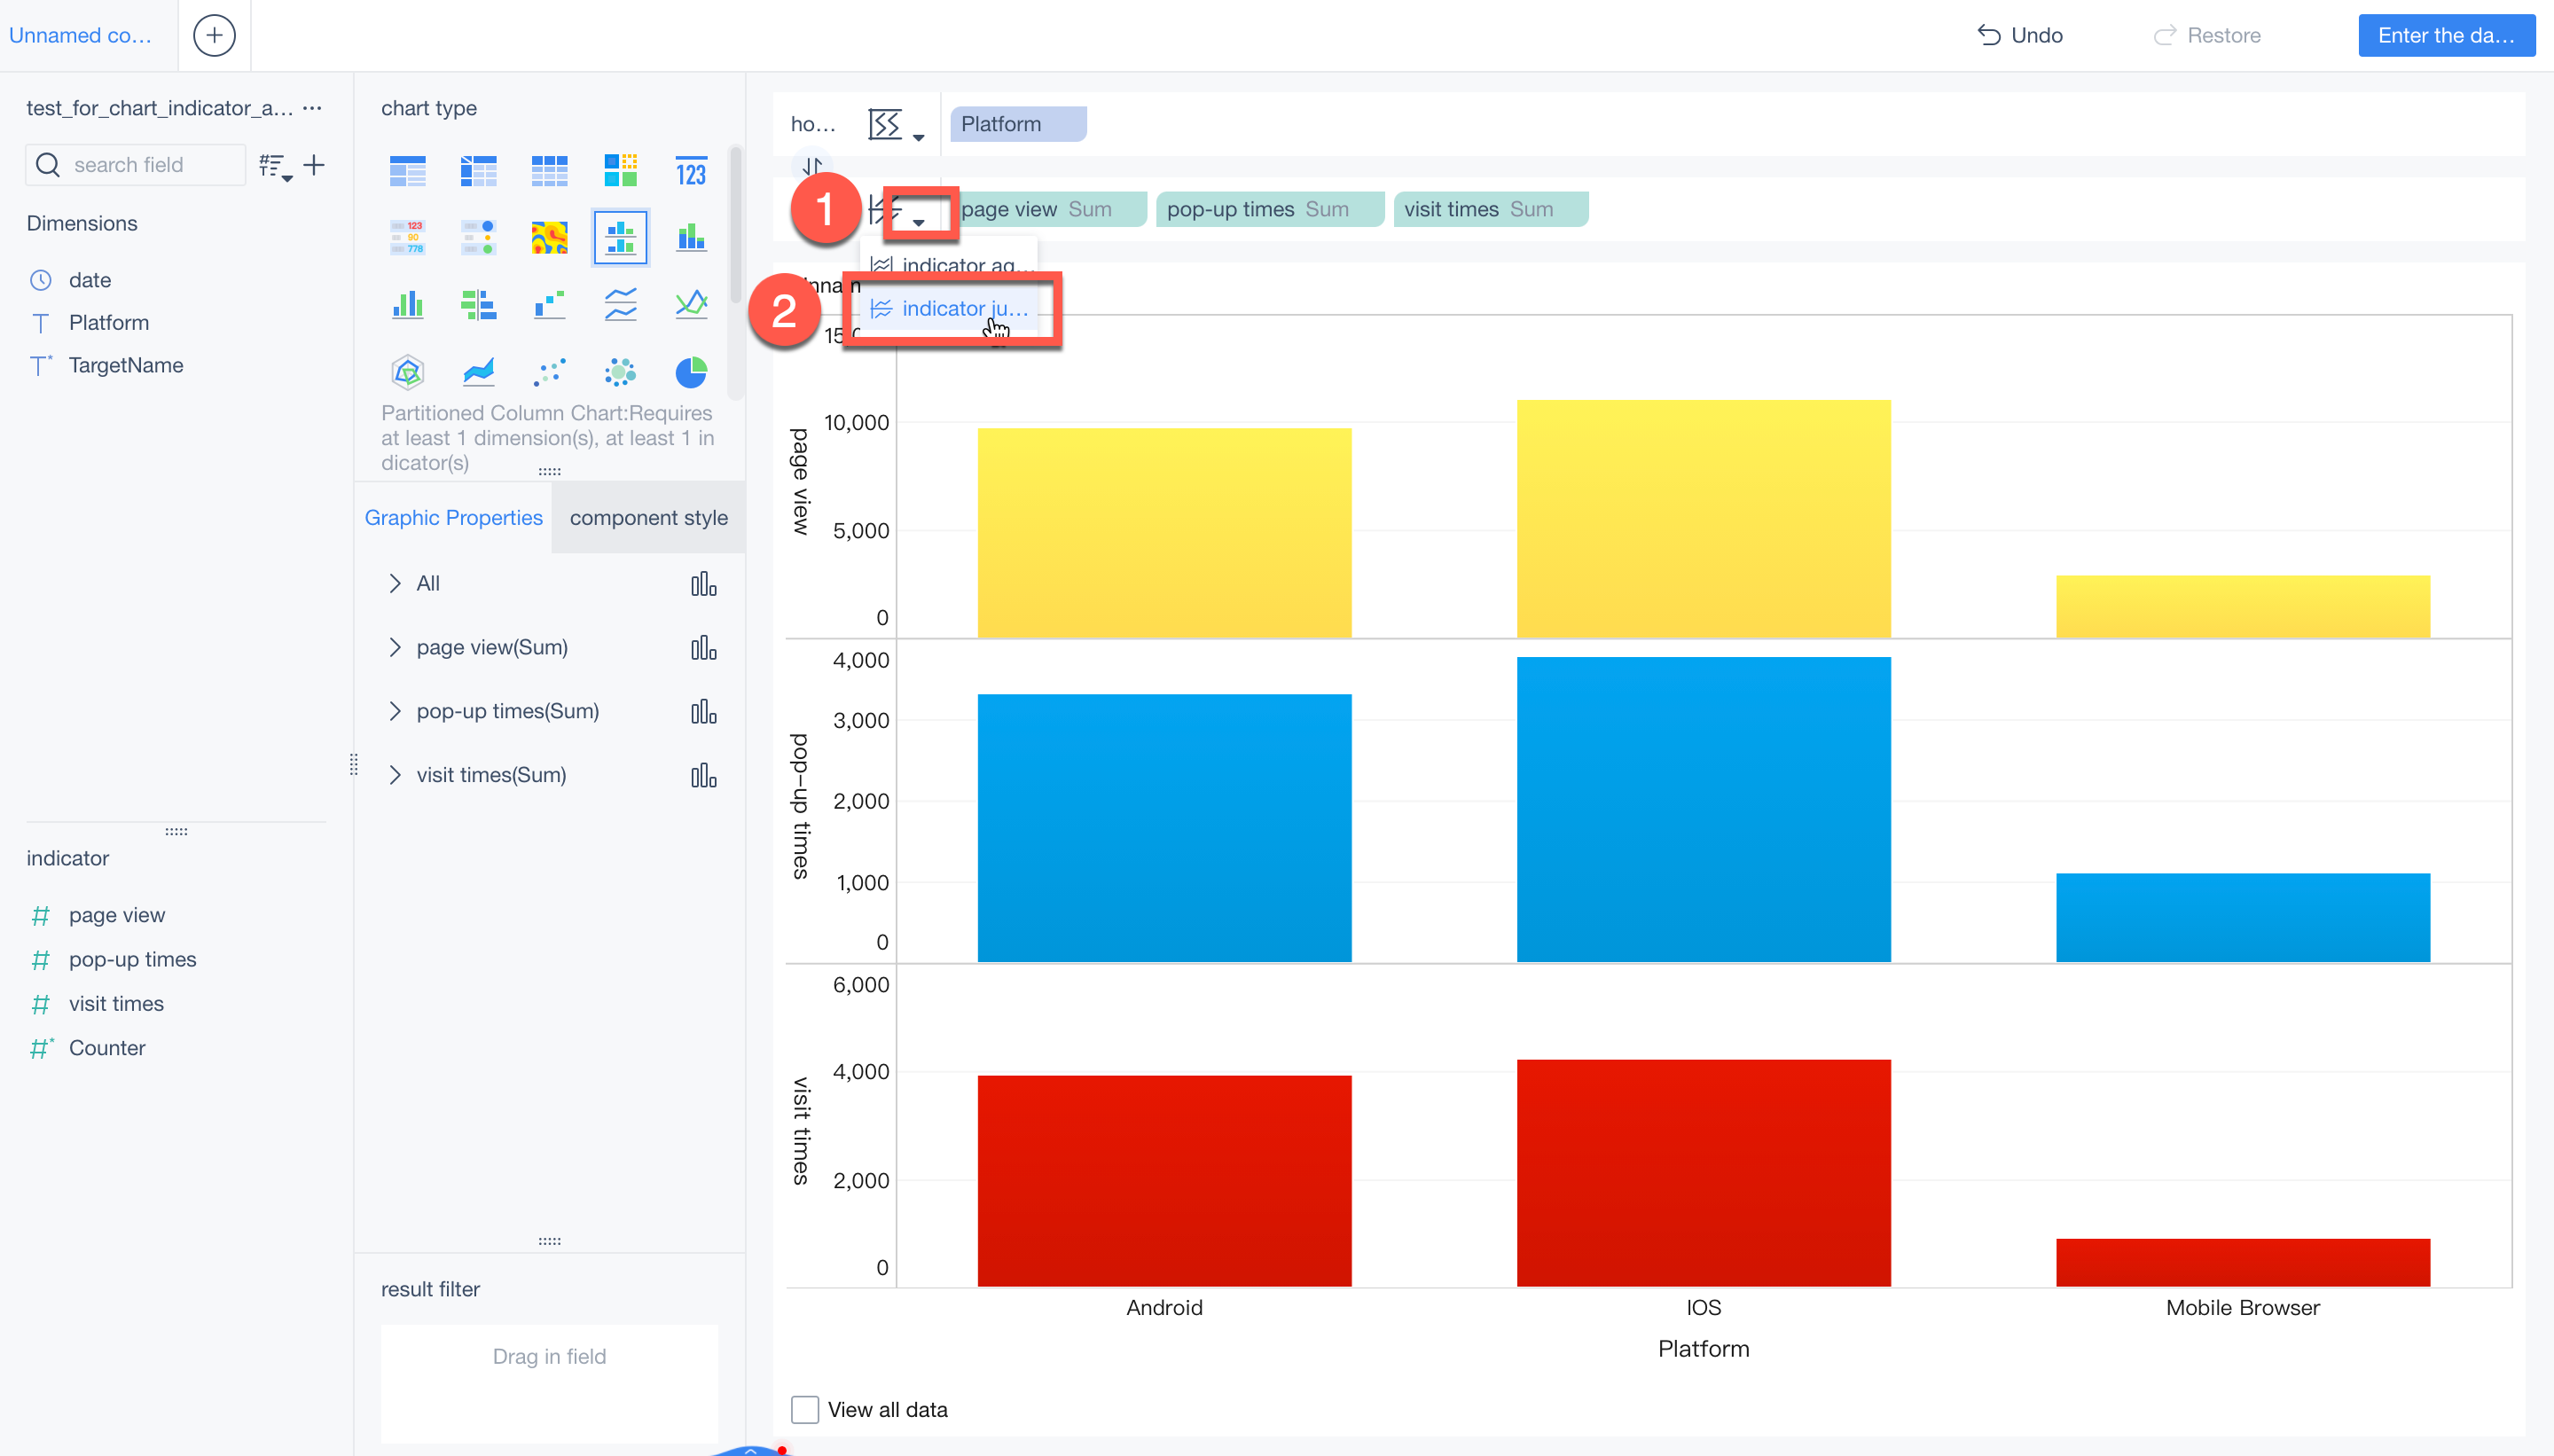Select the area chart type

tap(479, 372)
